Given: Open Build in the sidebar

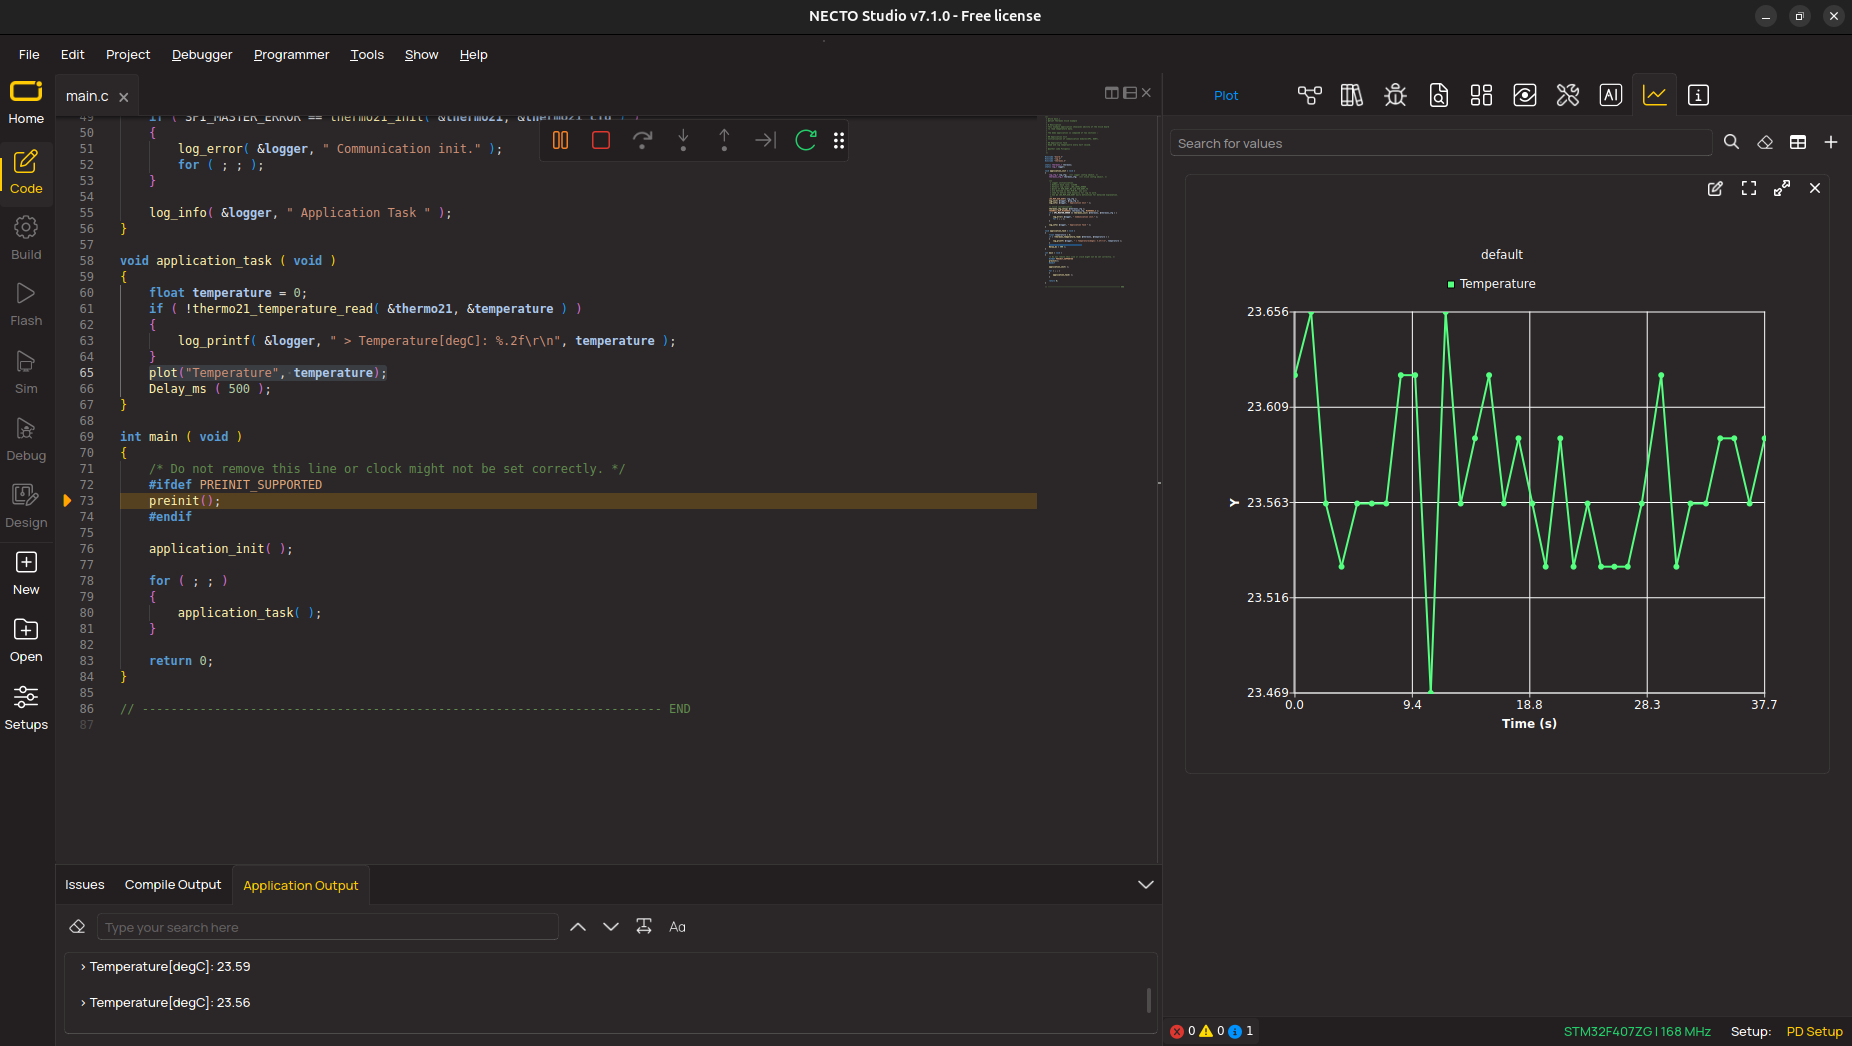Looking at the screenshot, I should click(26, 238).
